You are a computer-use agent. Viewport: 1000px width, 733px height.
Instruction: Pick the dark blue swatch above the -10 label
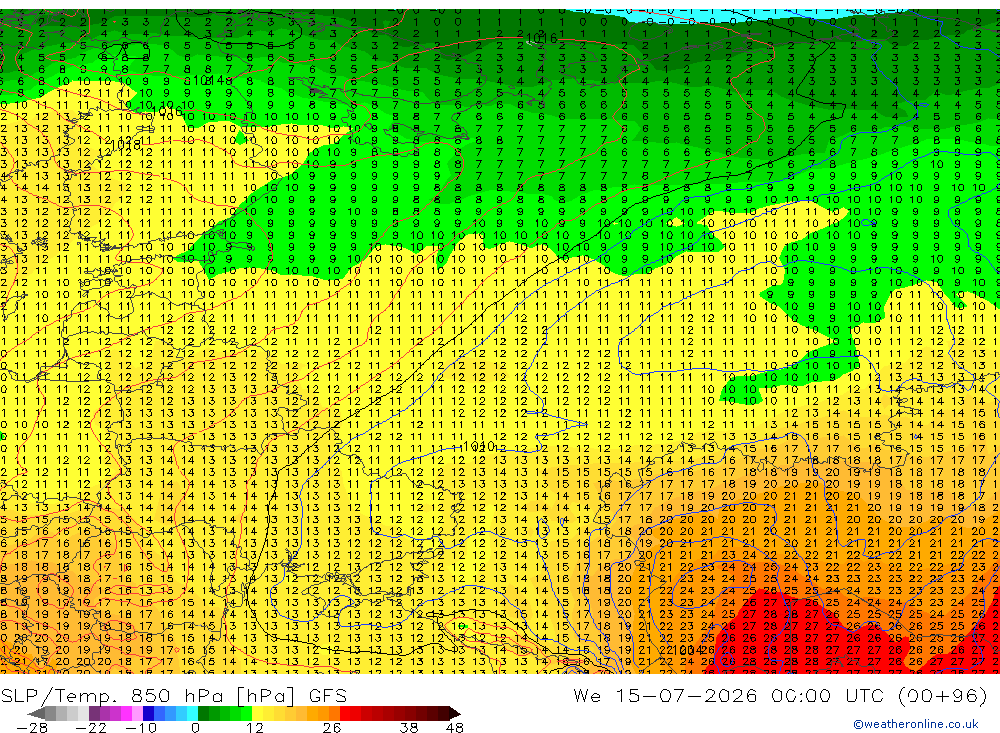[148, 713]
